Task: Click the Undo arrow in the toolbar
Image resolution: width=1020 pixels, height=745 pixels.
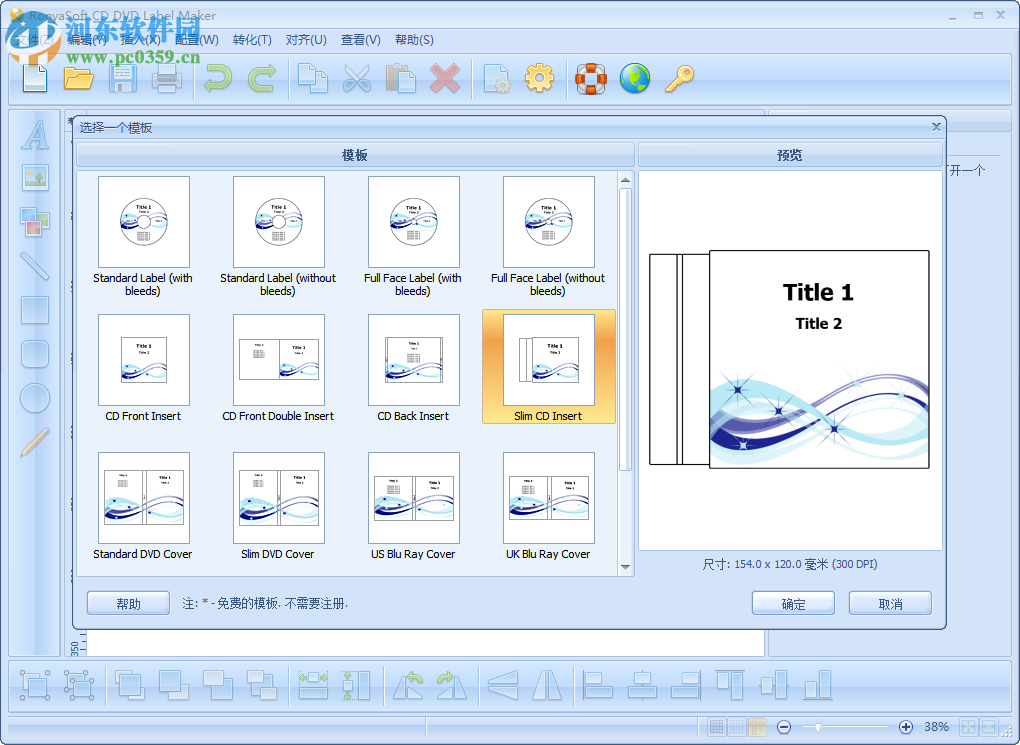Action: (217, 78)
